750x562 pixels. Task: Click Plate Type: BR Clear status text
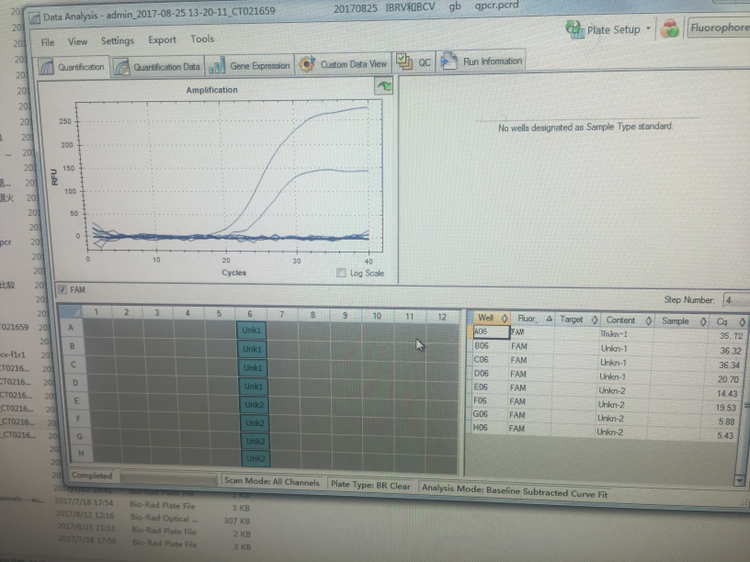[x=370, y=485]
